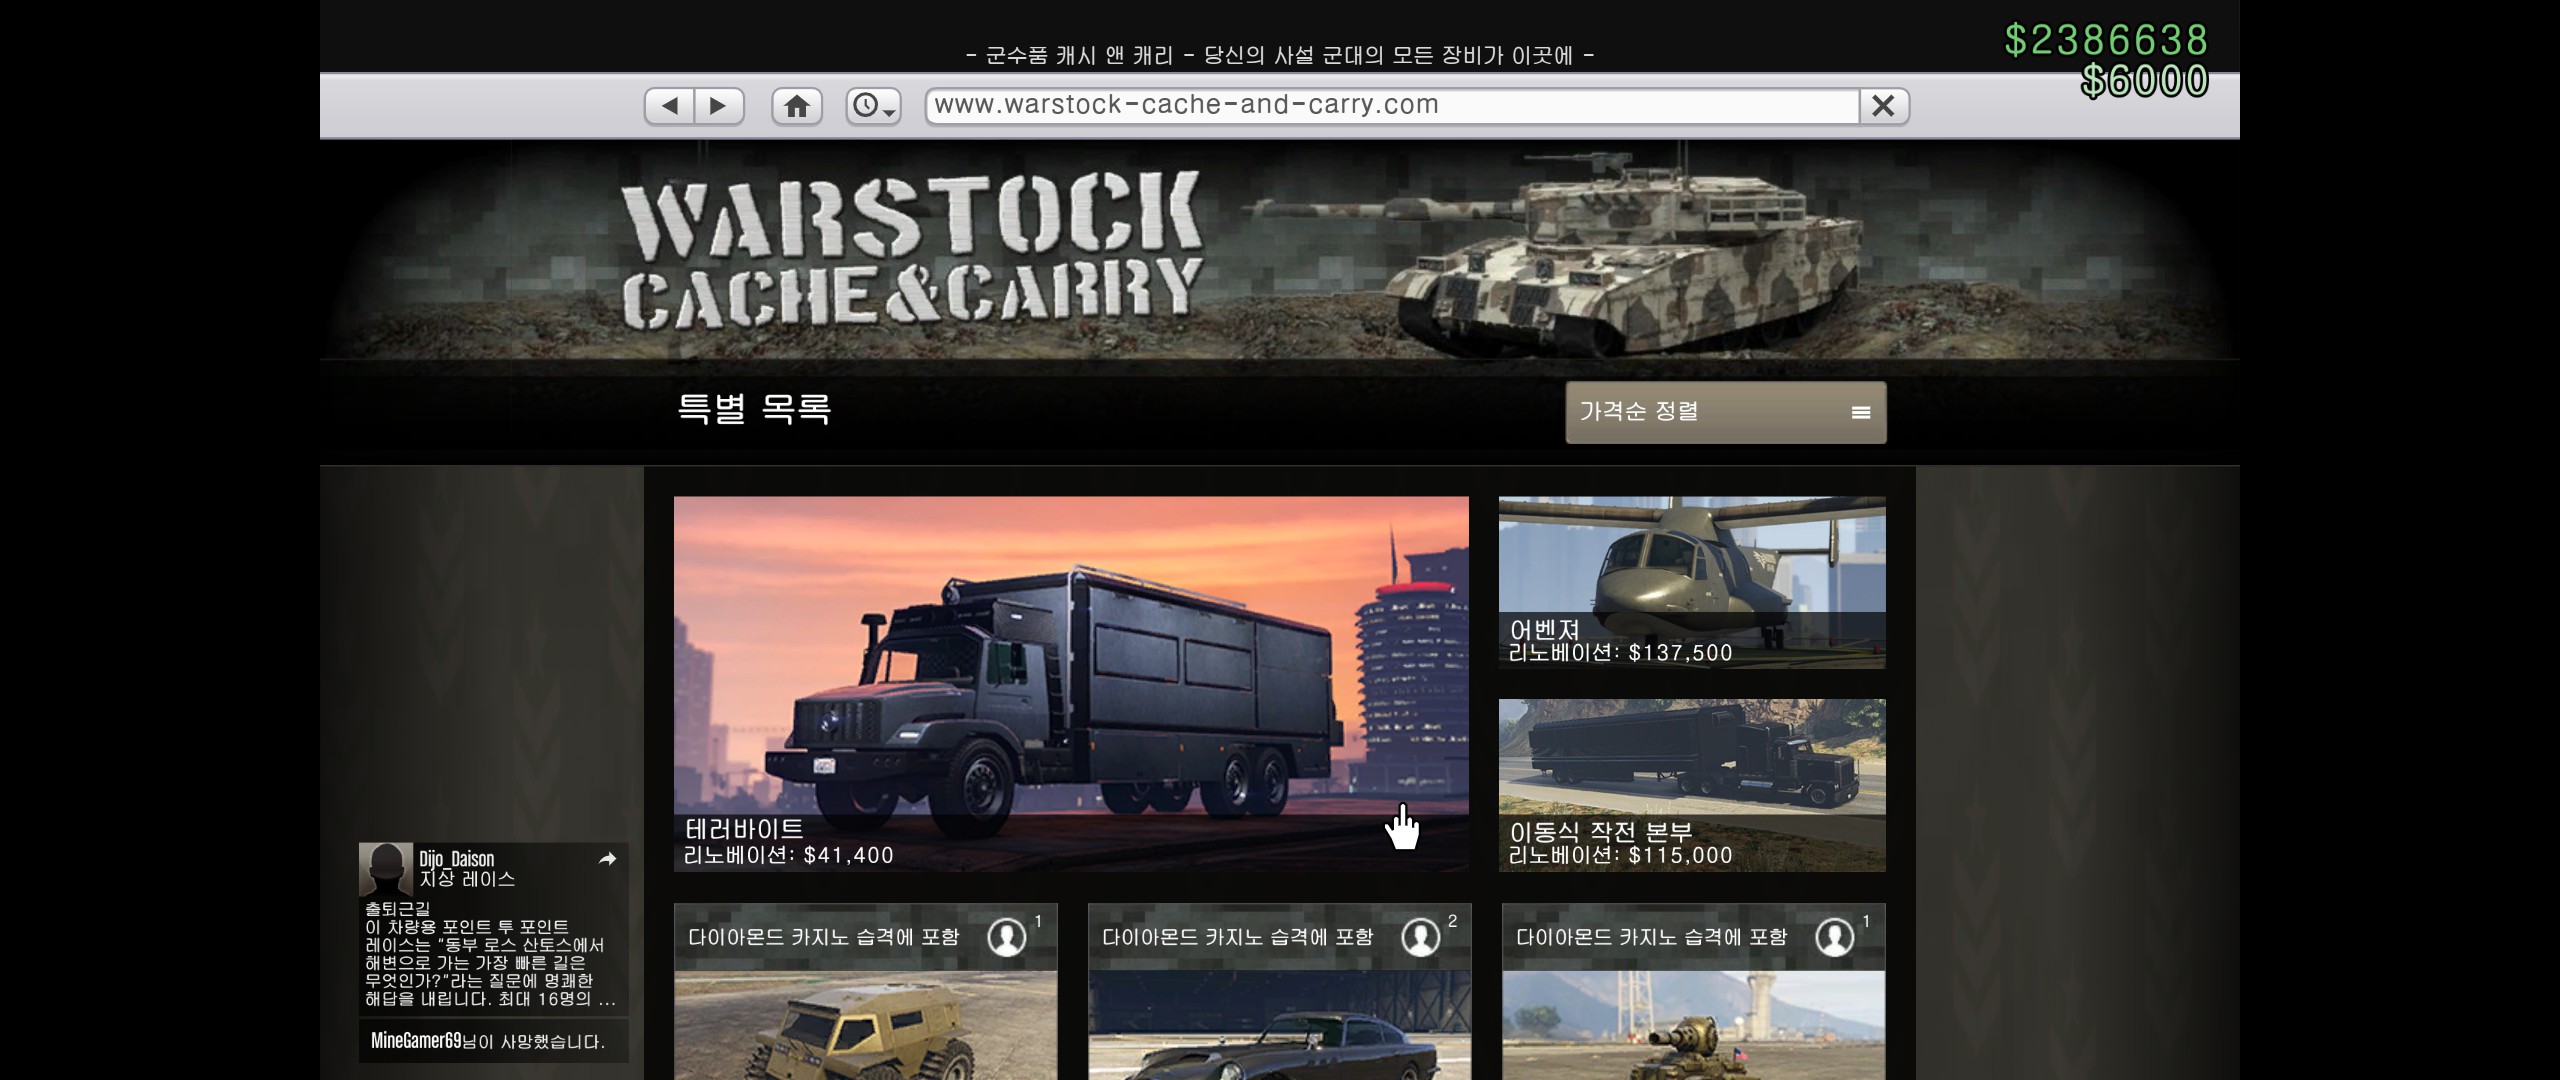Open the armored off-road vehicle card
Viewport: 2560px width, 1080px height.
click(865, 992)
